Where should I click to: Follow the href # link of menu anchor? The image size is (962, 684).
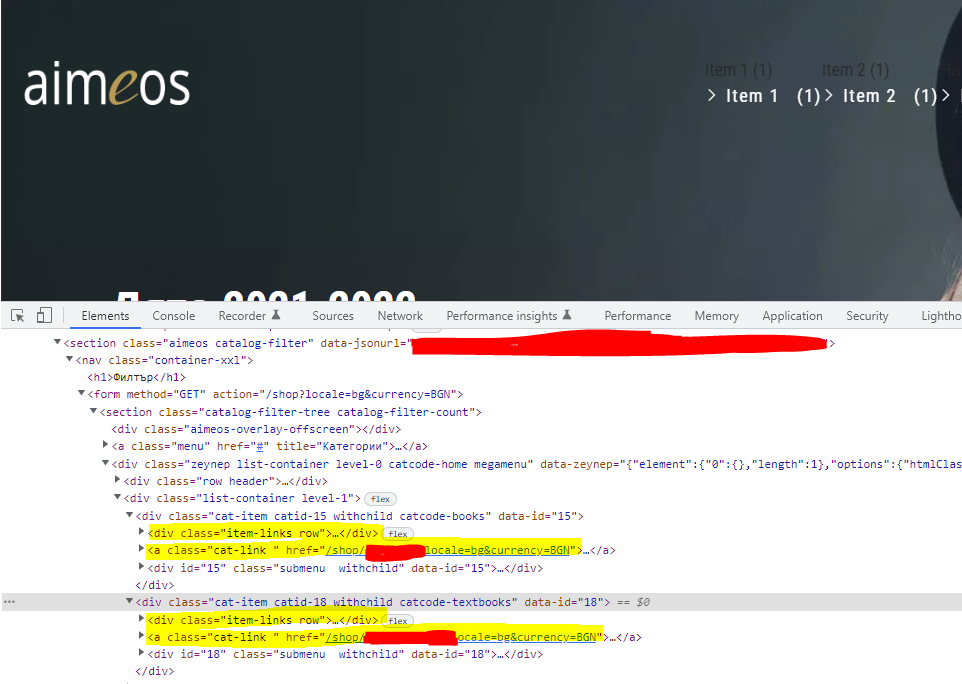click(x=260, y=447)
